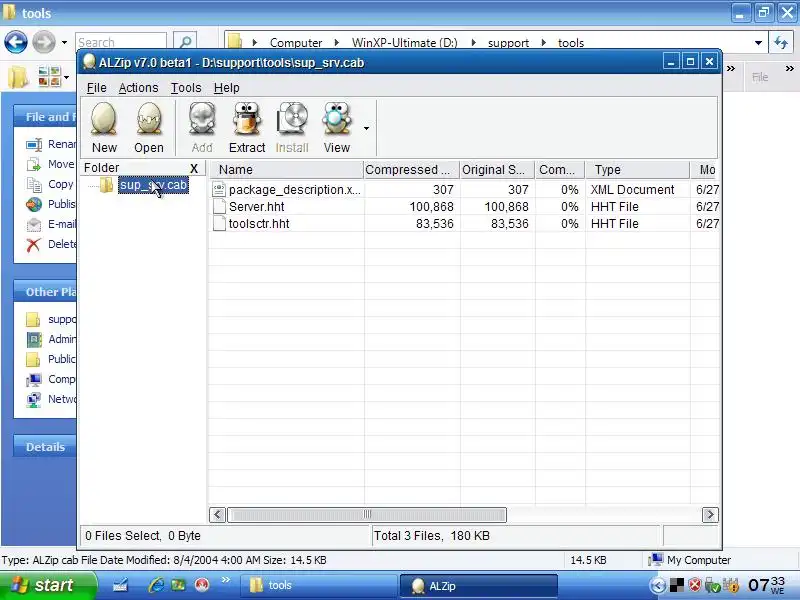Click Computer in the address breadcrumb
This screenshot has width=800, height=600.
click(x=296, y=43)
